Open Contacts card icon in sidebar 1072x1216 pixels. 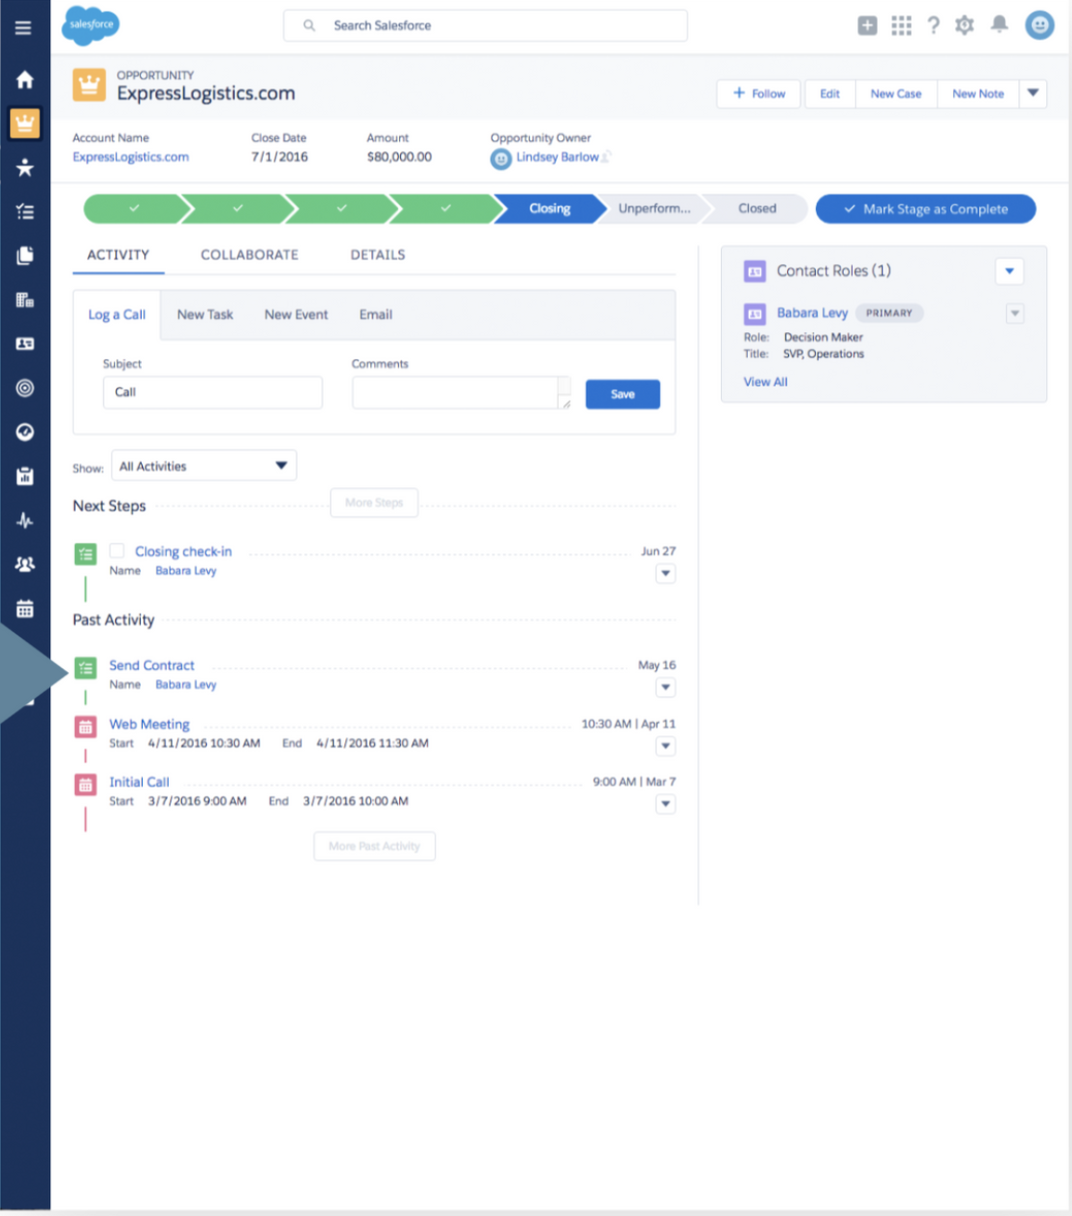[25, 344]
